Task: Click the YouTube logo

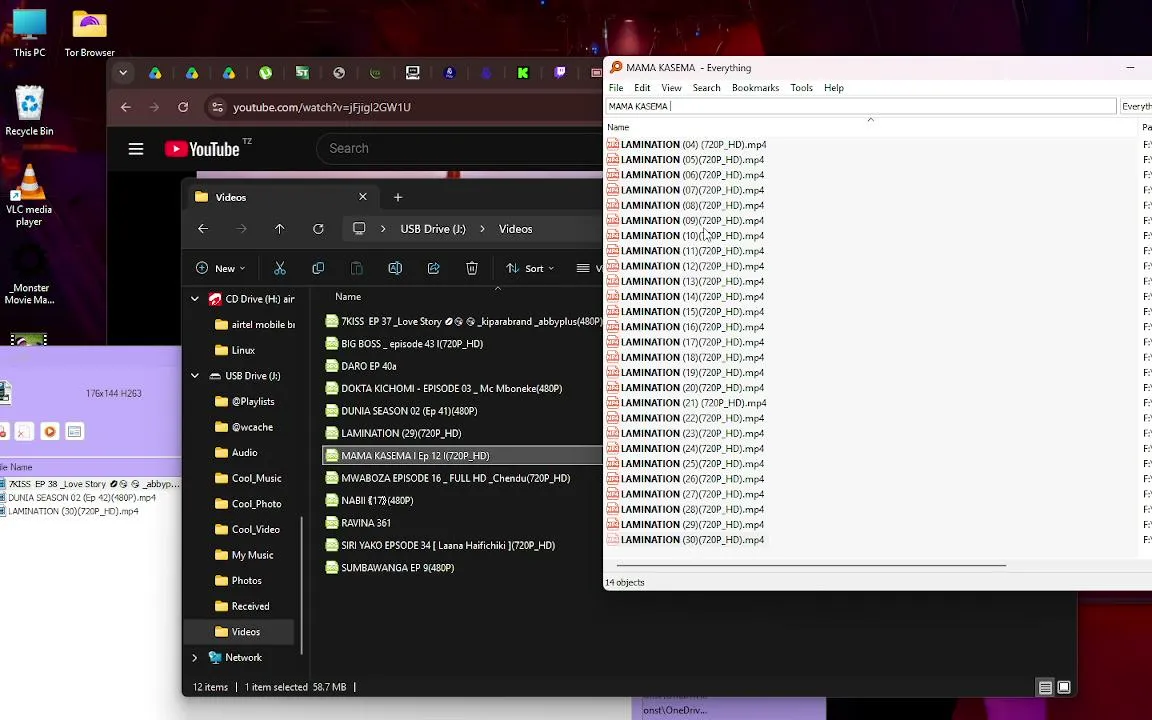Action: point(202,149)
